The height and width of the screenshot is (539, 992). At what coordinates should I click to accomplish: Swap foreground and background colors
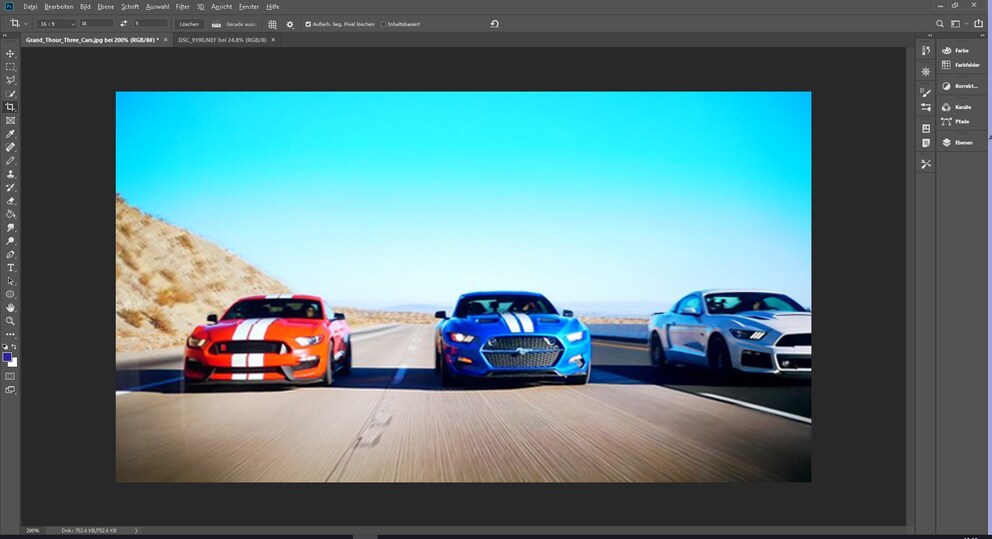pyautogui.click(x=14, y=347)
